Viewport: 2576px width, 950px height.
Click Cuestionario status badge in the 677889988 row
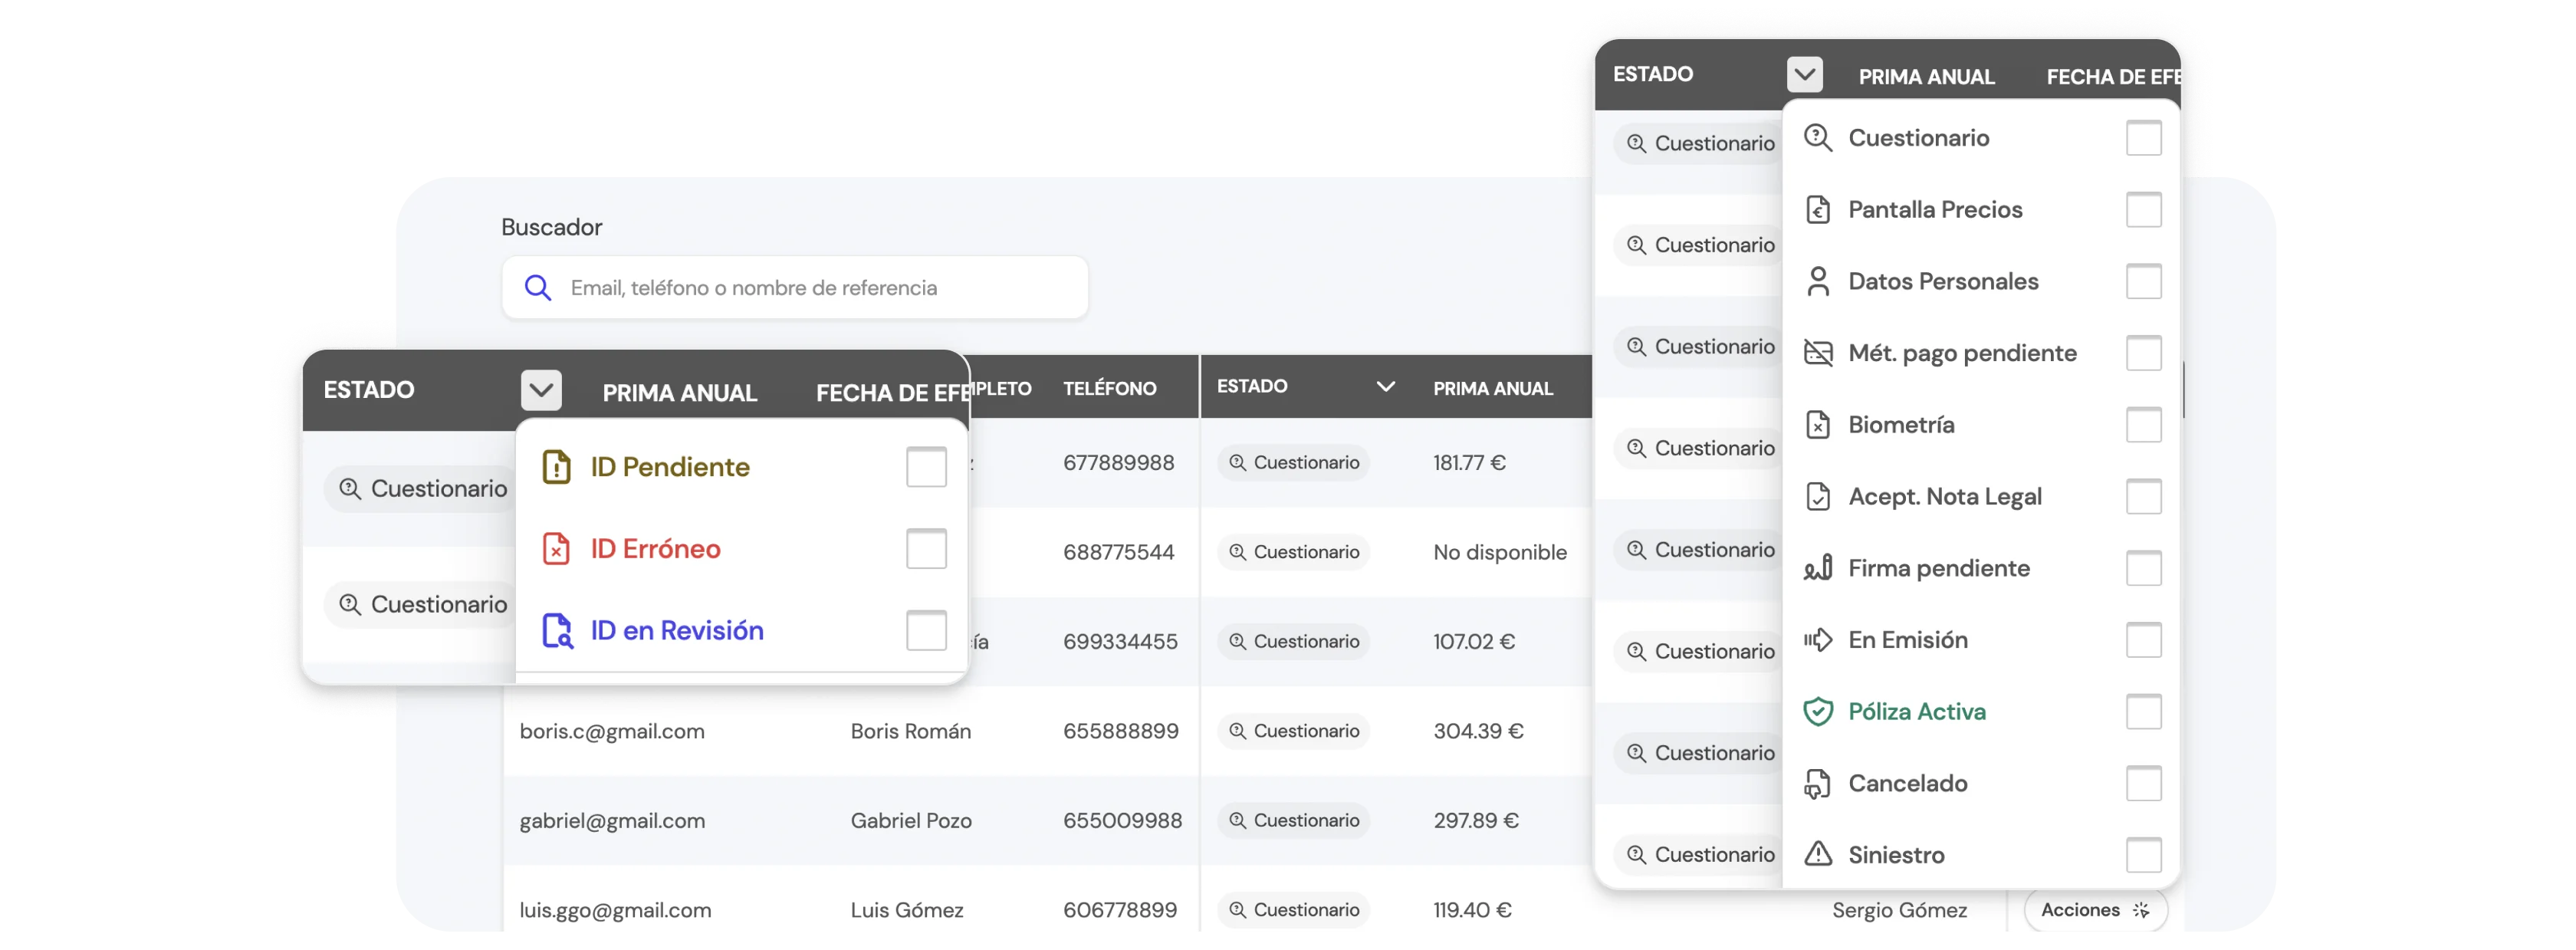click(x=1293, y=463)
